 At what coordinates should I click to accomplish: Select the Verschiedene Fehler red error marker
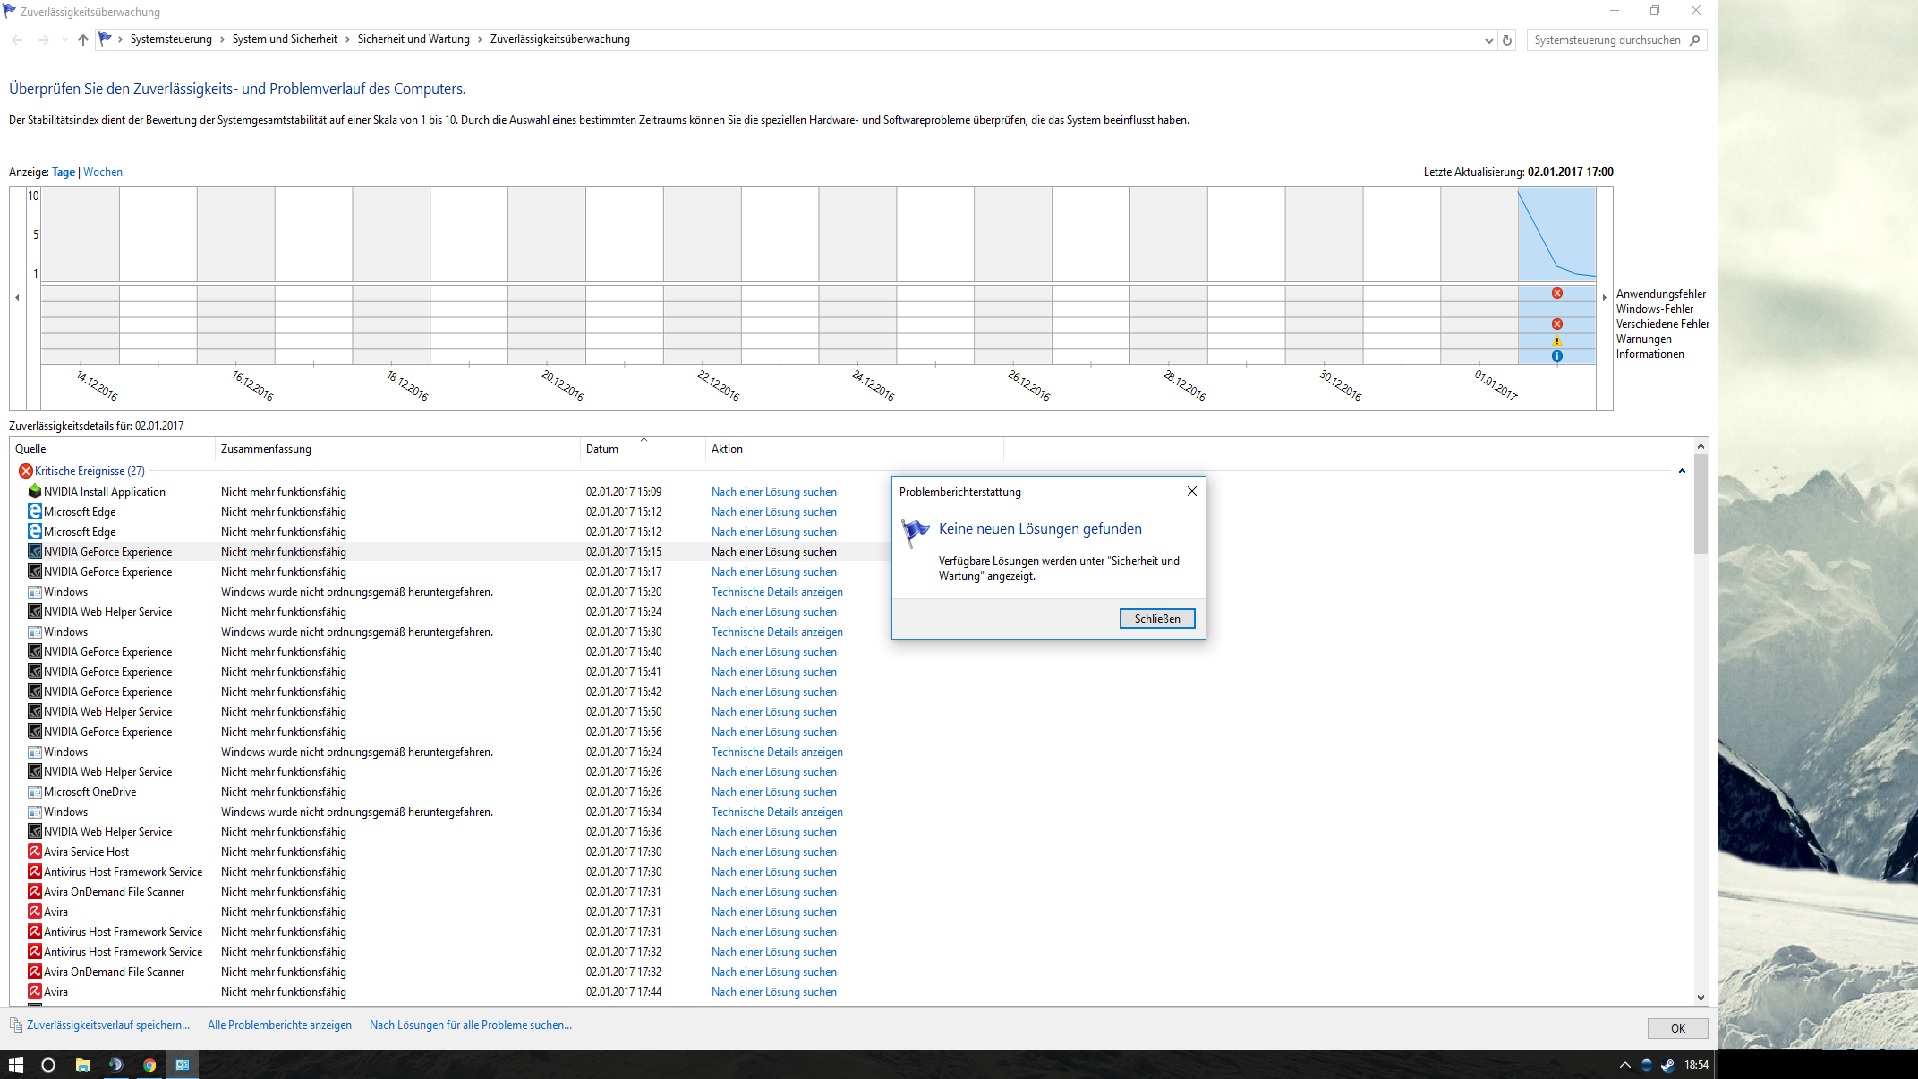point(1557,324)
